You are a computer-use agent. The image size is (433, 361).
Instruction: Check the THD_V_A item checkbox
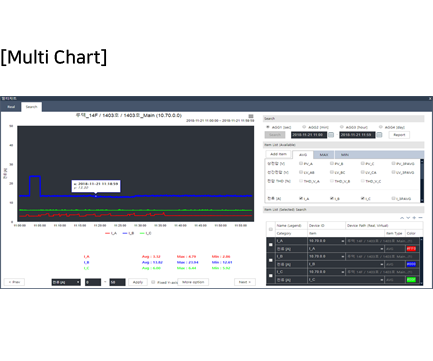coord(301,181)
